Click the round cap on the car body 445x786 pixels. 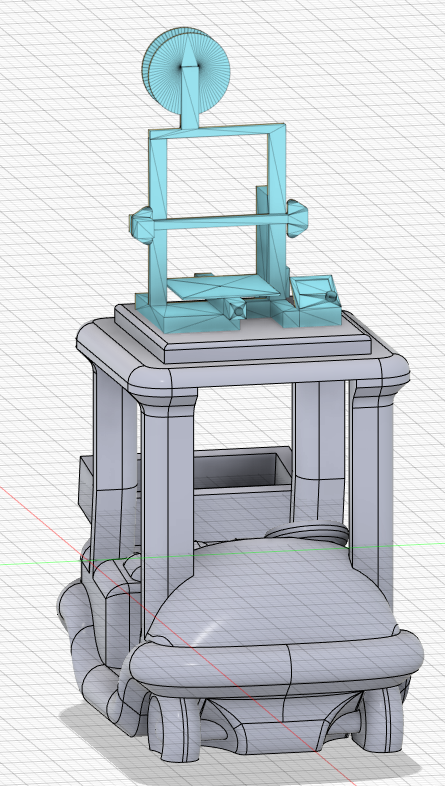[308, 532]
